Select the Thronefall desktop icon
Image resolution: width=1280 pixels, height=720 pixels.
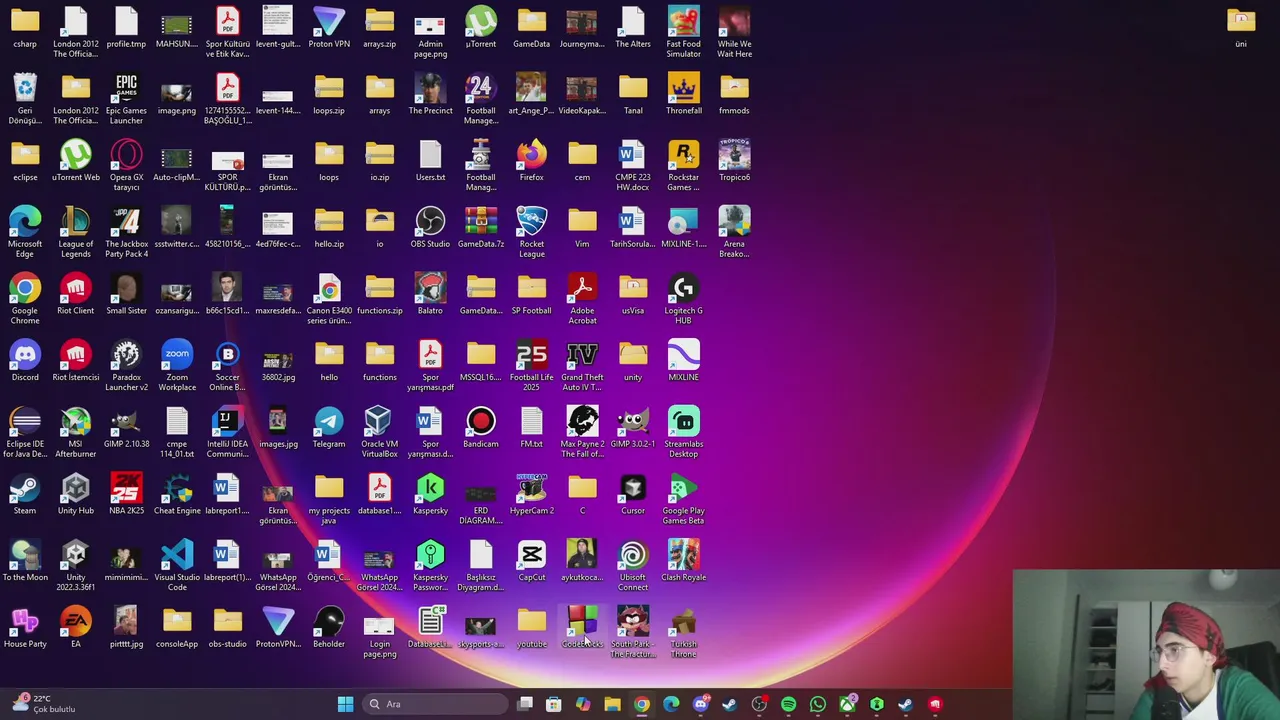pos(683,94)
